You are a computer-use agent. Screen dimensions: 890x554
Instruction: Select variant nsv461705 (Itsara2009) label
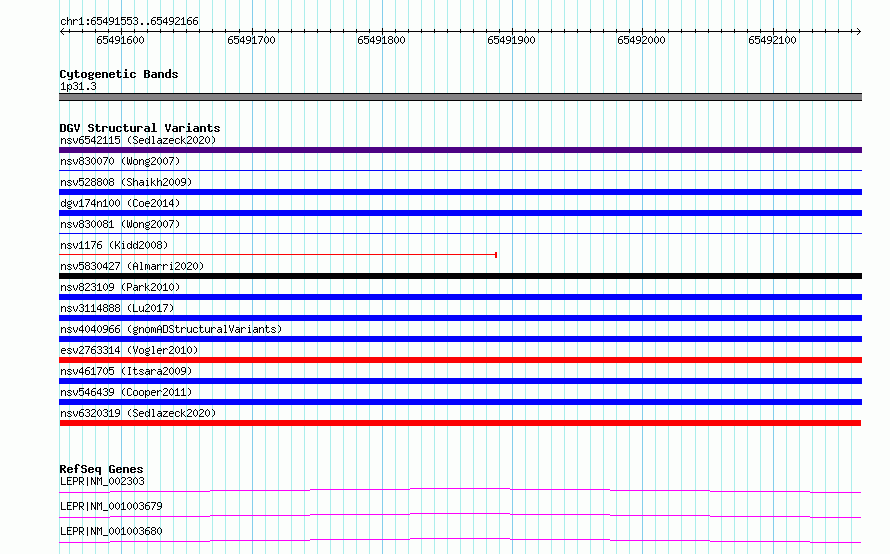click(x=126, y=371)
